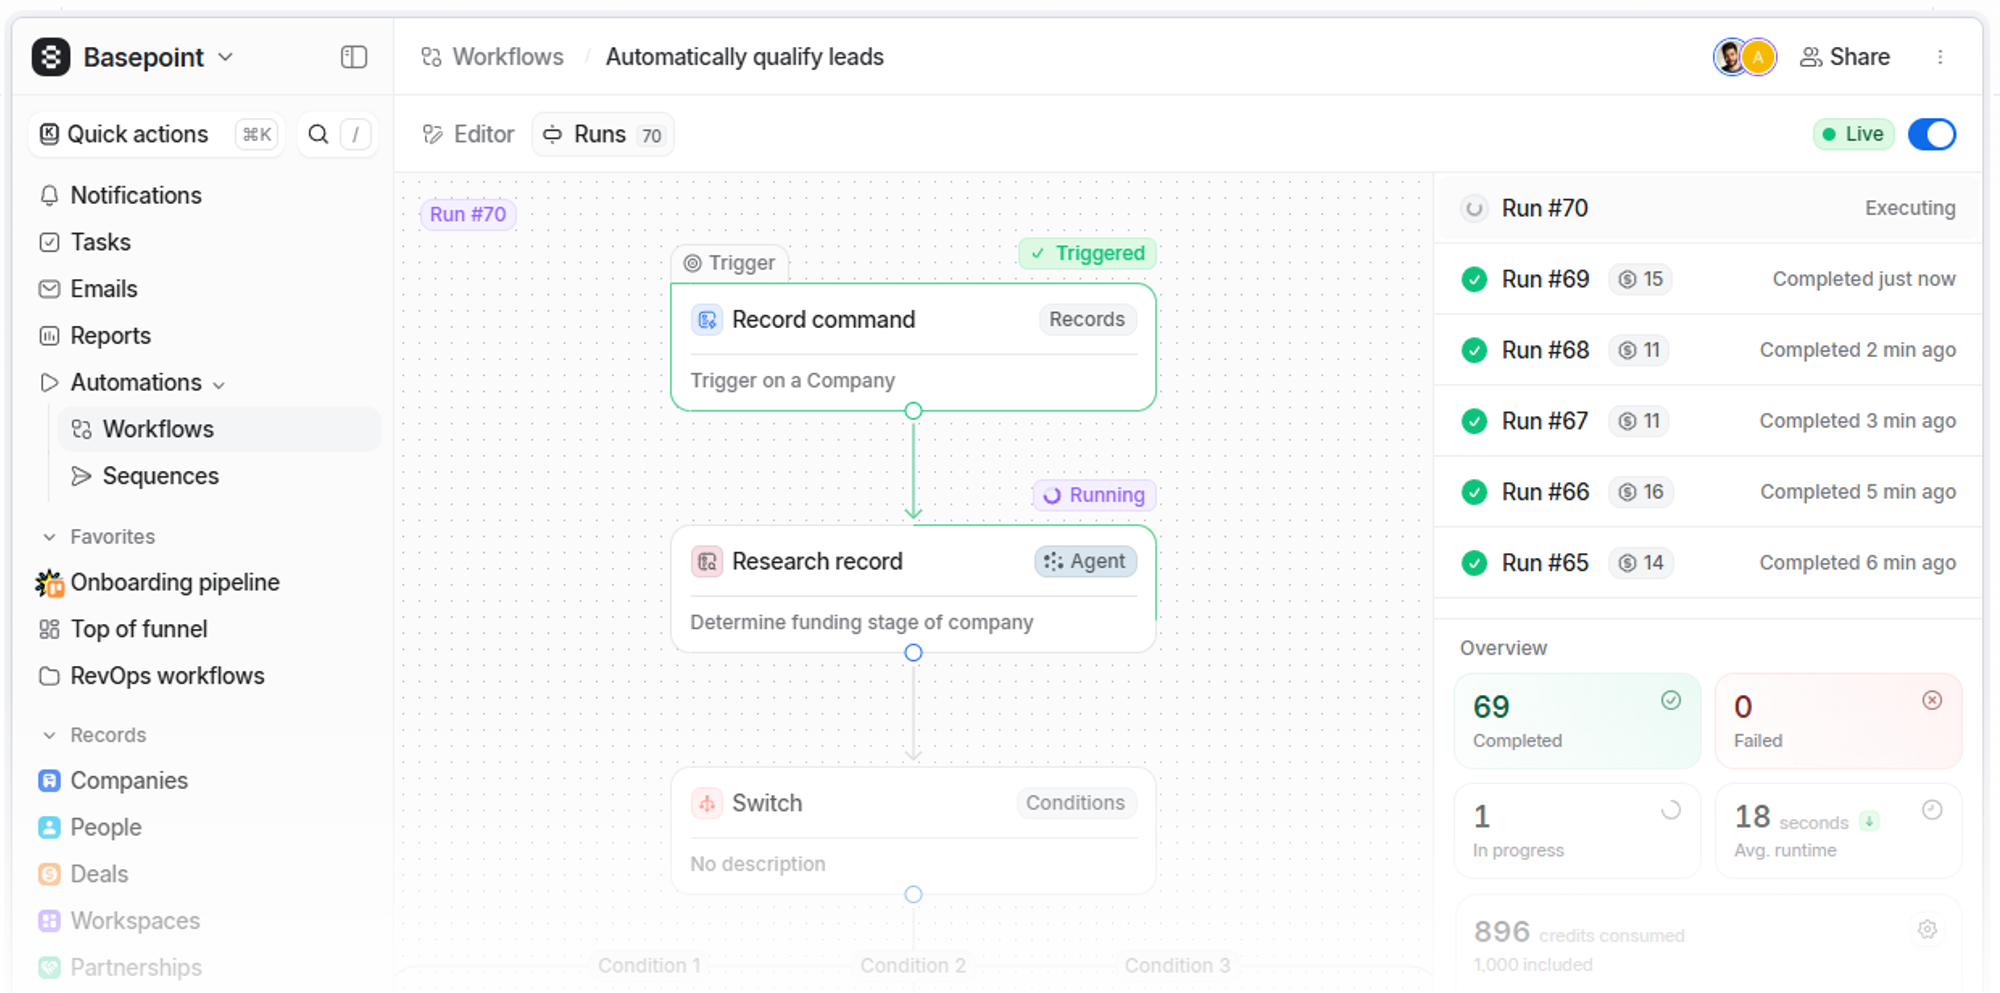
Task: Open Notifications bell icon
Action: click(49, 195)
